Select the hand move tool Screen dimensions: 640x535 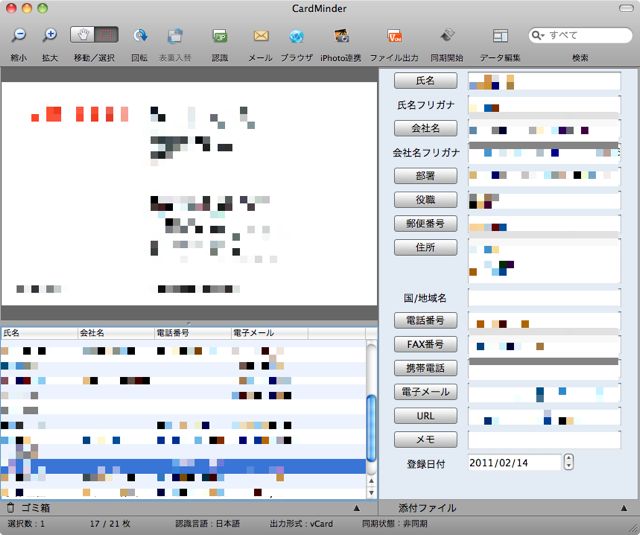82,35
